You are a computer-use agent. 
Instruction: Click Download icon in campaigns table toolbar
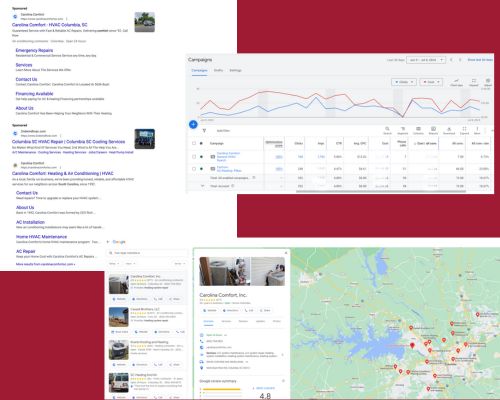pyautogui.click(x=449, y=130)
